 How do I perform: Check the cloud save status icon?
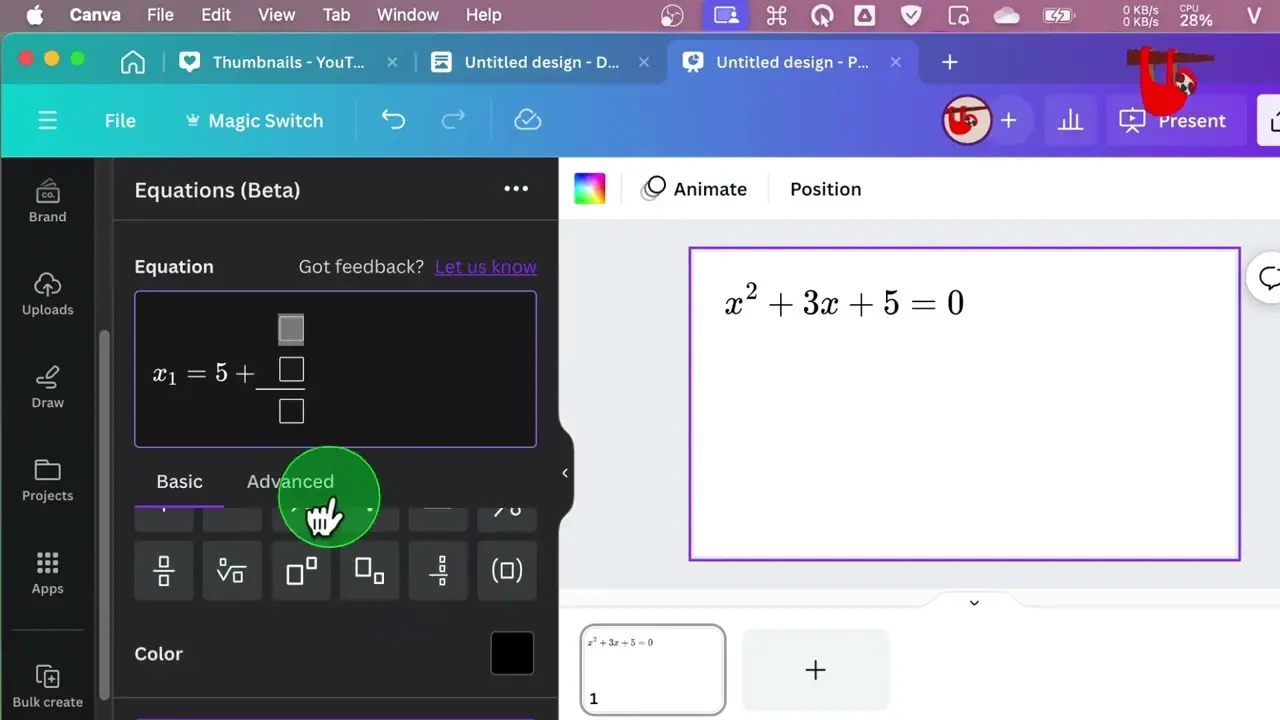(x=527, y=120)
